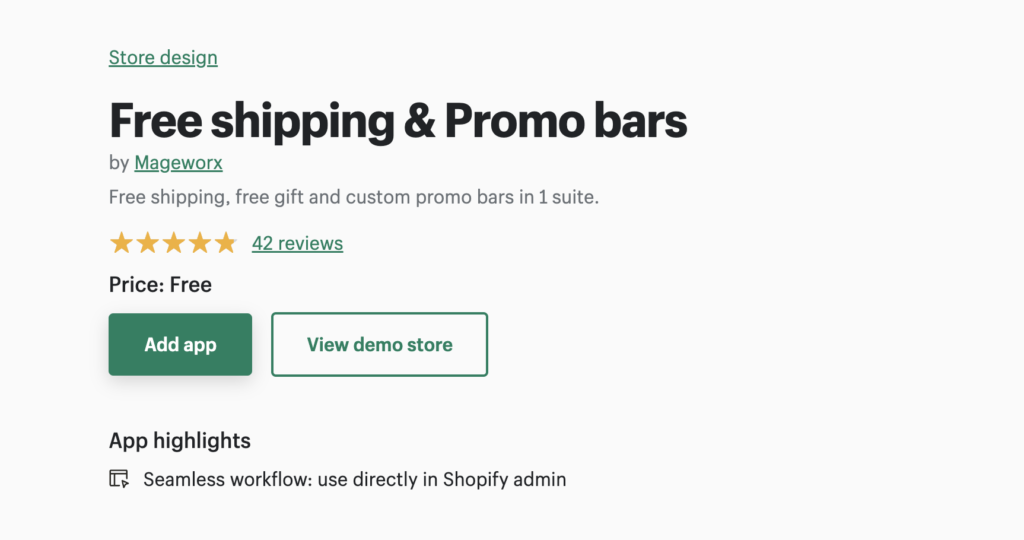Screen dimensions: 1024x540
Task: Click the View demo store button
Action: click(379, 344)
